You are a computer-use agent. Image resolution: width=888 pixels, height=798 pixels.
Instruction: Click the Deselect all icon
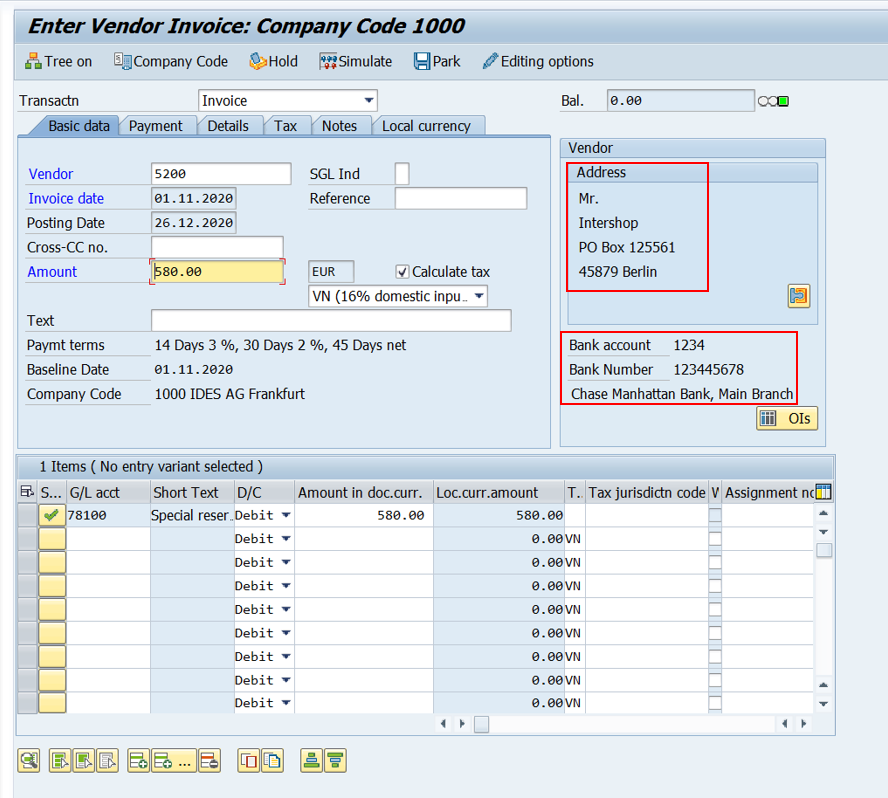pos(108,761)
